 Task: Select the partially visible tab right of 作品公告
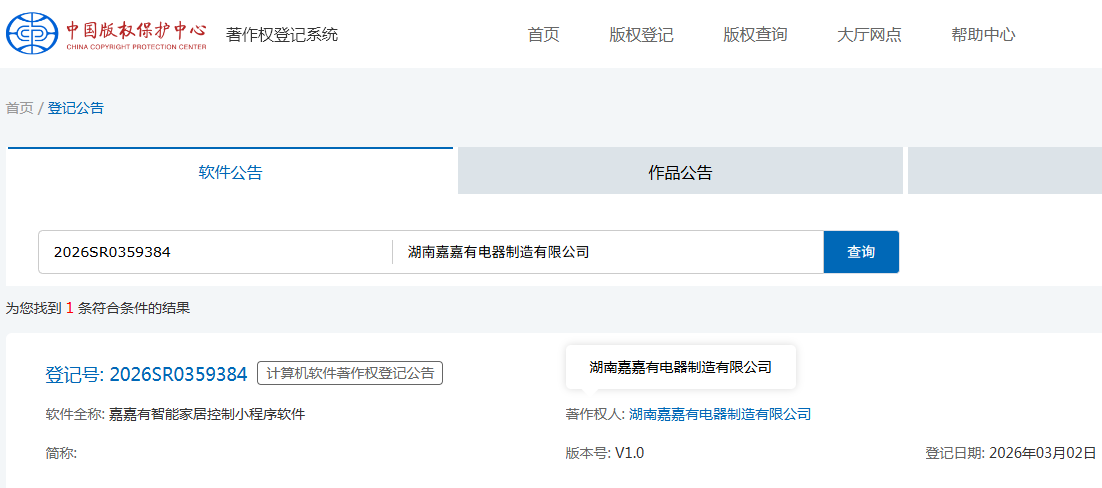click(1004, 171)
